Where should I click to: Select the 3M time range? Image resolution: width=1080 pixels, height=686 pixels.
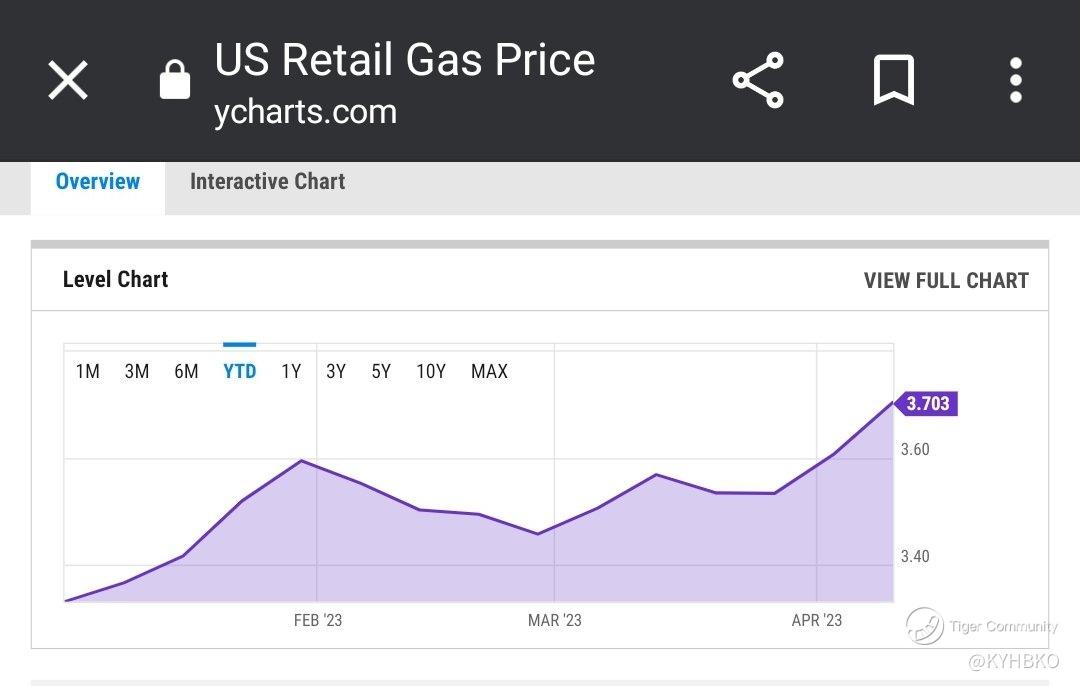(x=137, y=372)
